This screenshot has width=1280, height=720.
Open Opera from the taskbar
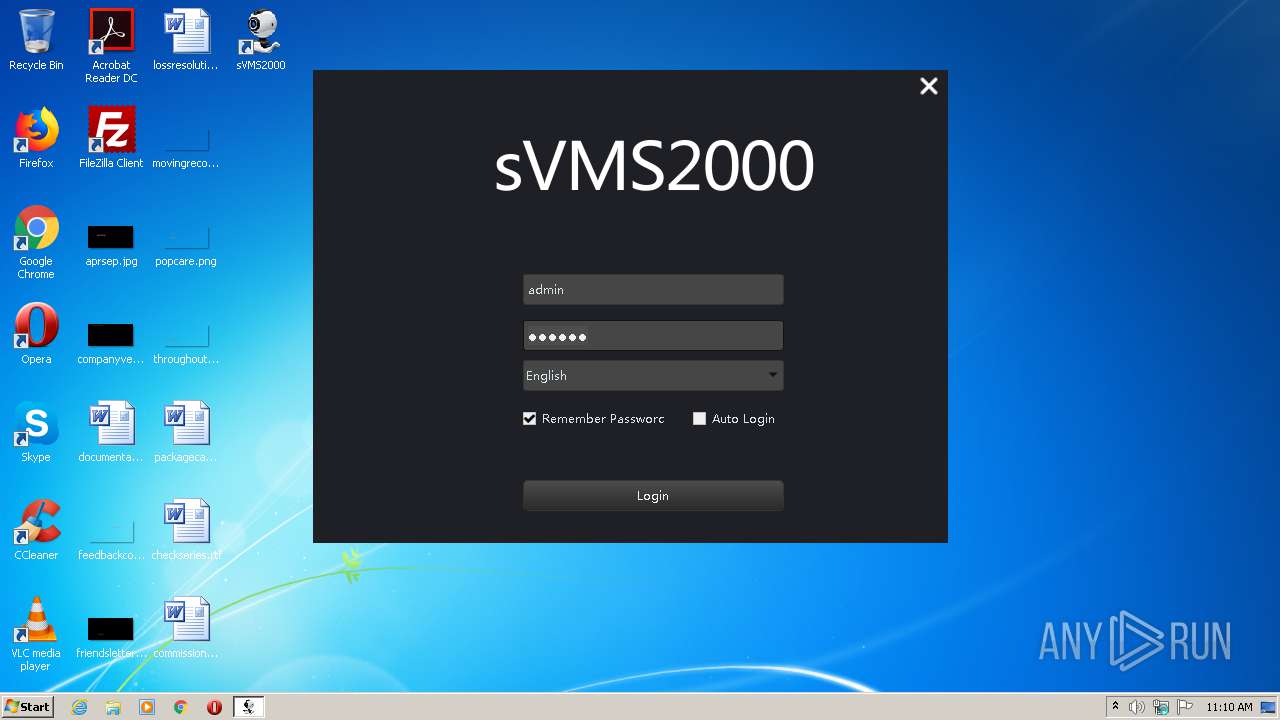point(214,707)
